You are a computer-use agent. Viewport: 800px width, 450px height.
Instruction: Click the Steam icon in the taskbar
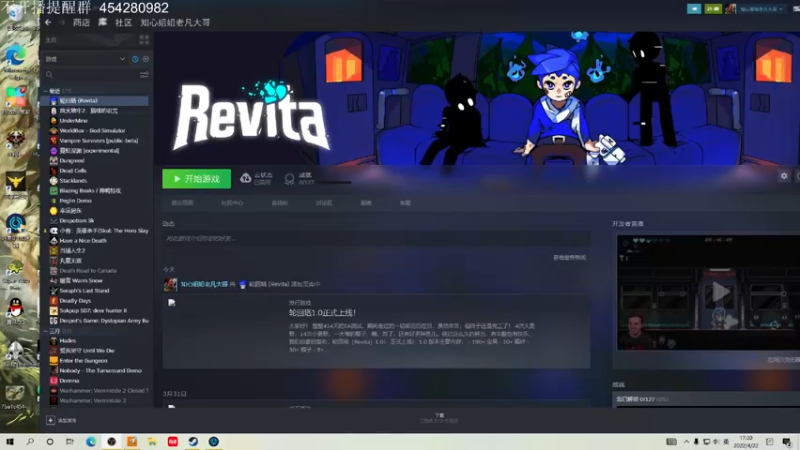click(x=193, y=441)
